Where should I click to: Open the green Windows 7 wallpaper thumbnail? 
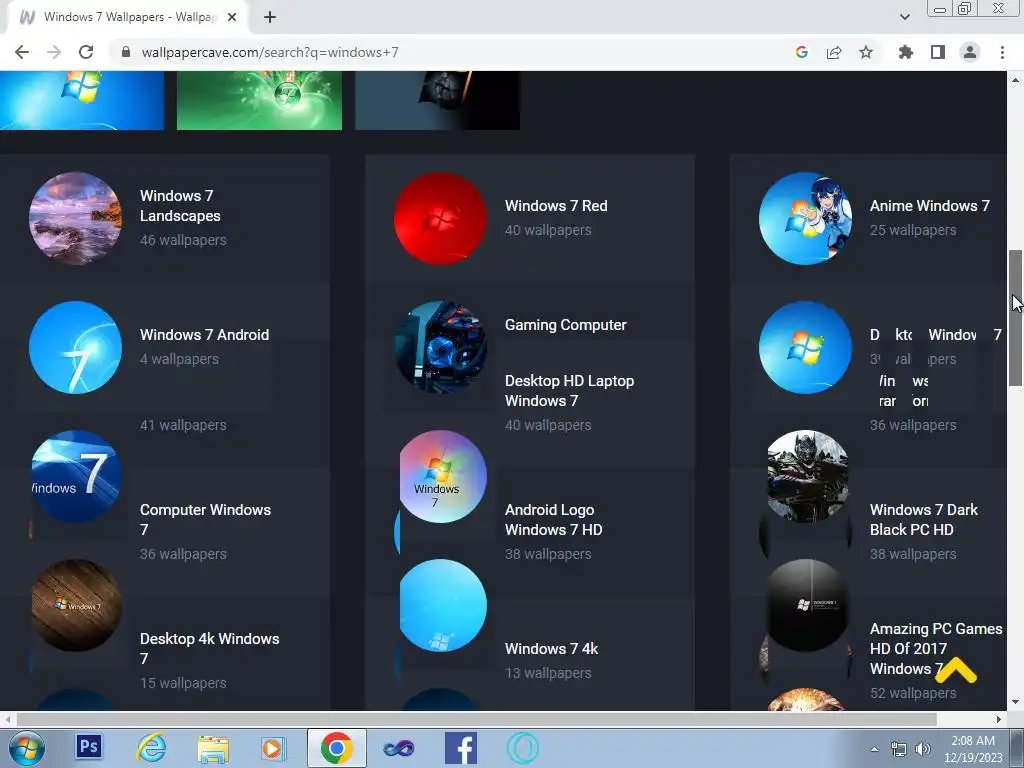(259, 100)
